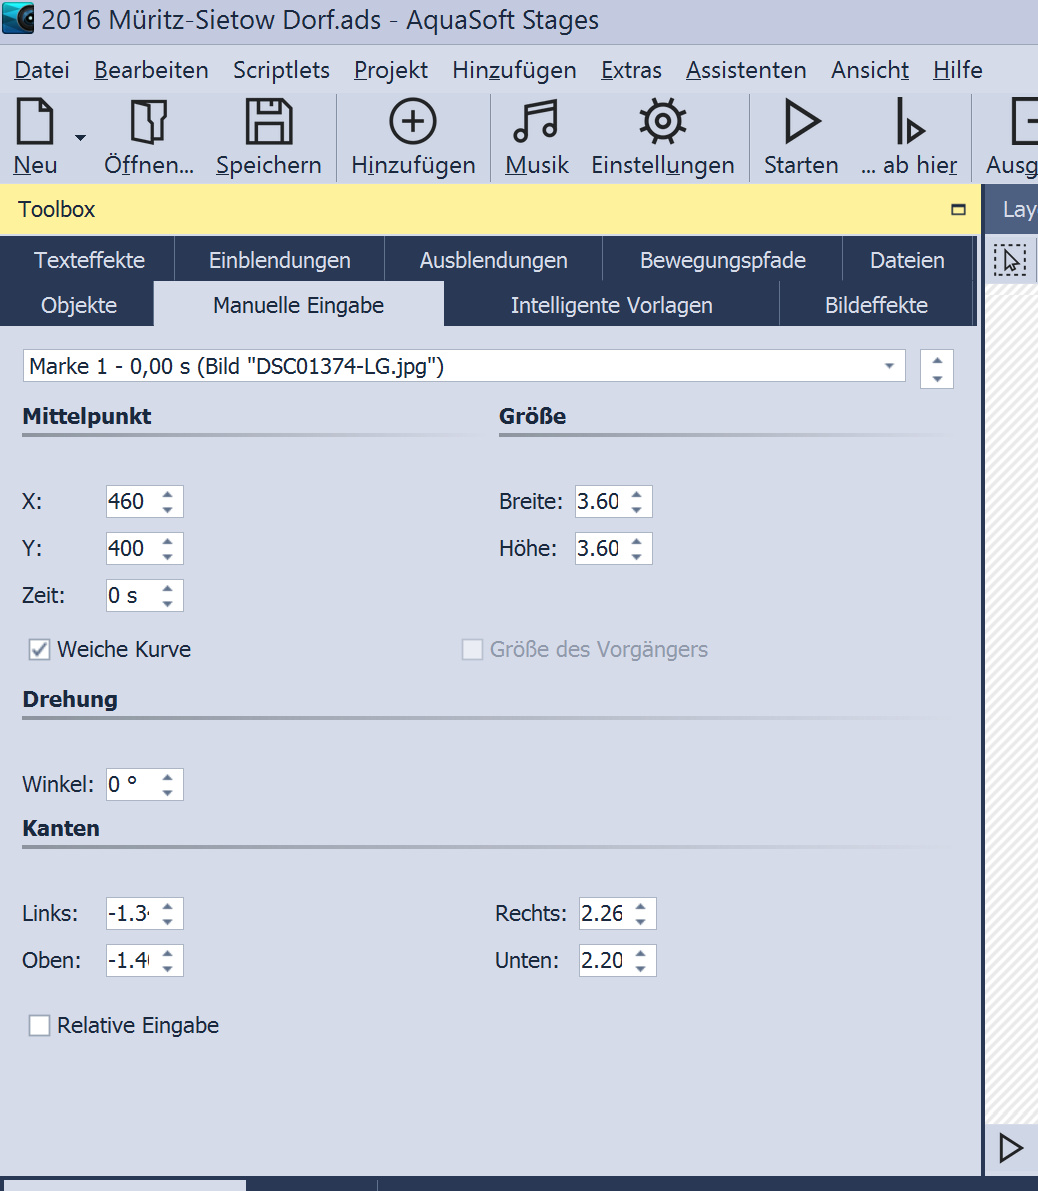The width and height of the screenshot is (1038, 1191).
Task: Open the Scriptlets menu
Action: [x=281, y=70]
